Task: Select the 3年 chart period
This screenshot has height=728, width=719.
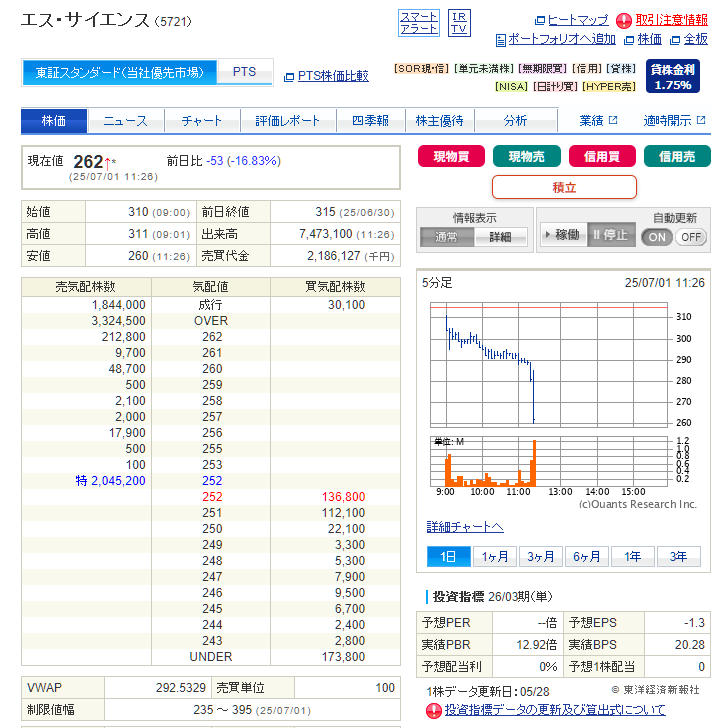Action: point(679,556)
